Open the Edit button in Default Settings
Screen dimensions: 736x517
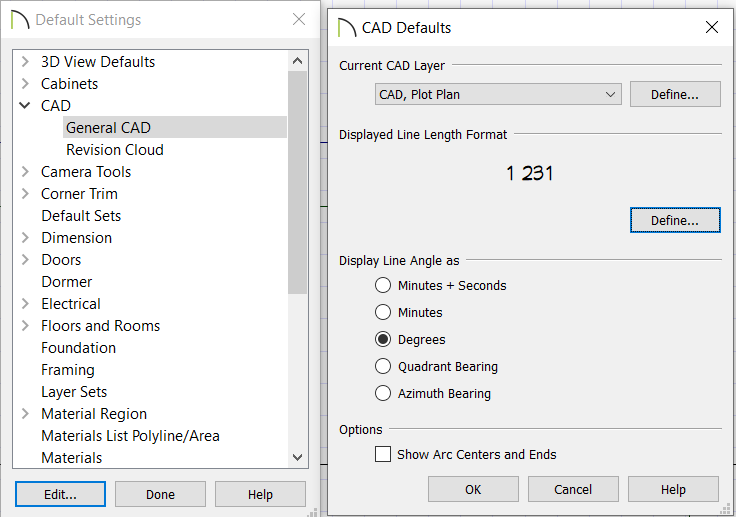click(60, 494)
